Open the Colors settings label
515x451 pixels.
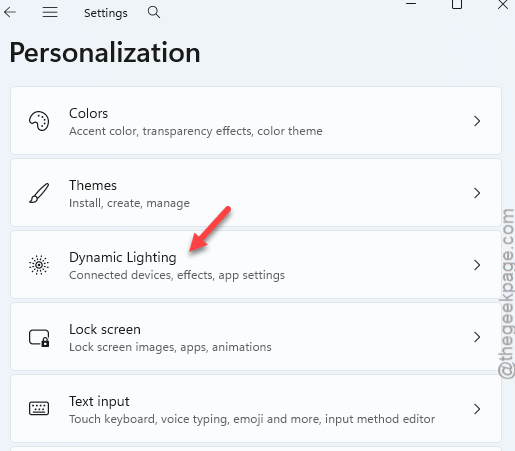coord(88,113)
